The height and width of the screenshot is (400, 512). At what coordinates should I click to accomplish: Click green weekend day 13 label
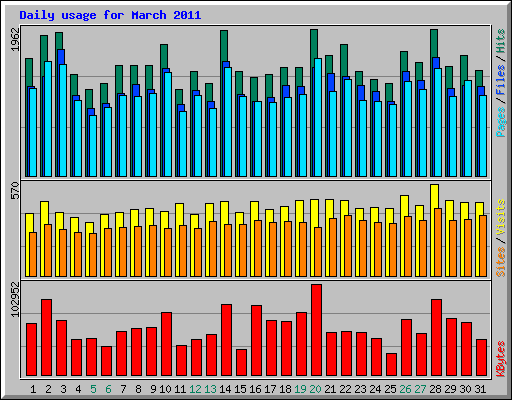210,389
